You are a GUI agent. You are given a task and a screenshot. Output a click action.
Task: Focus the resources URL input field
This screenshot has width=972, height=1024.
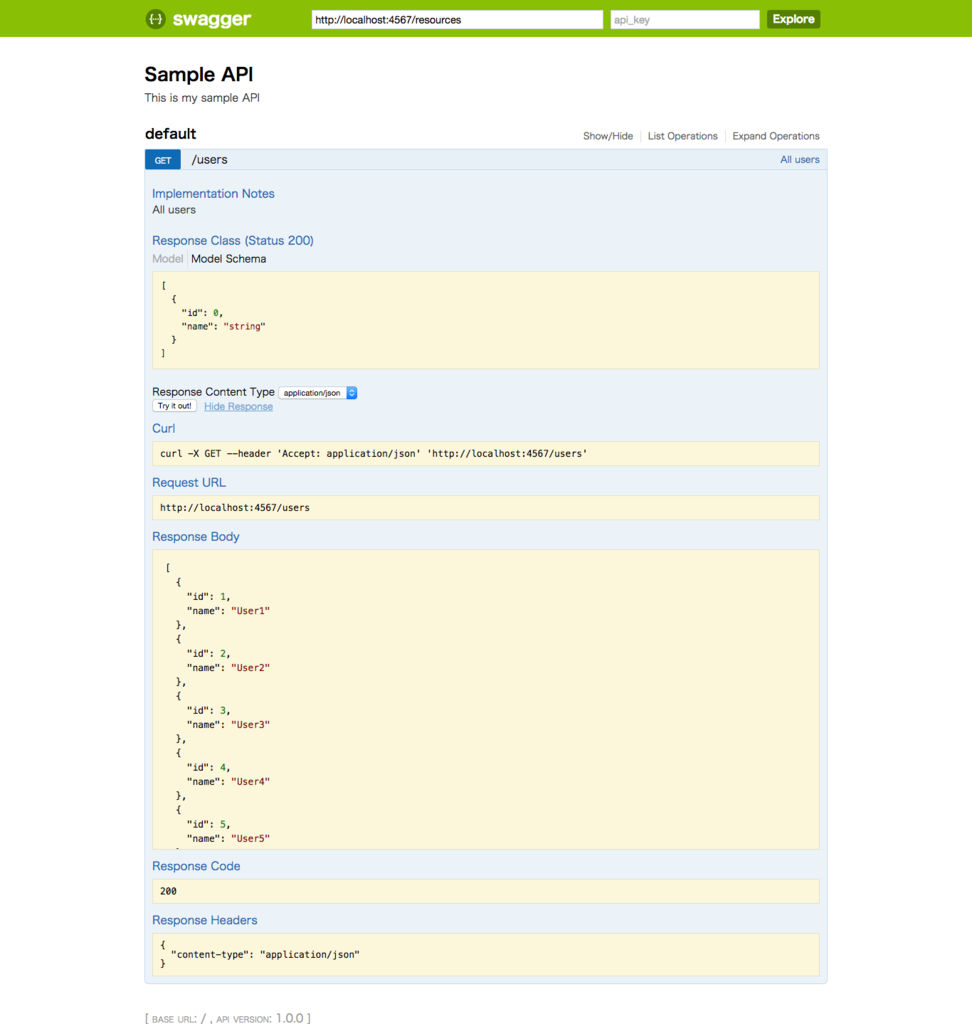point(457,20)
